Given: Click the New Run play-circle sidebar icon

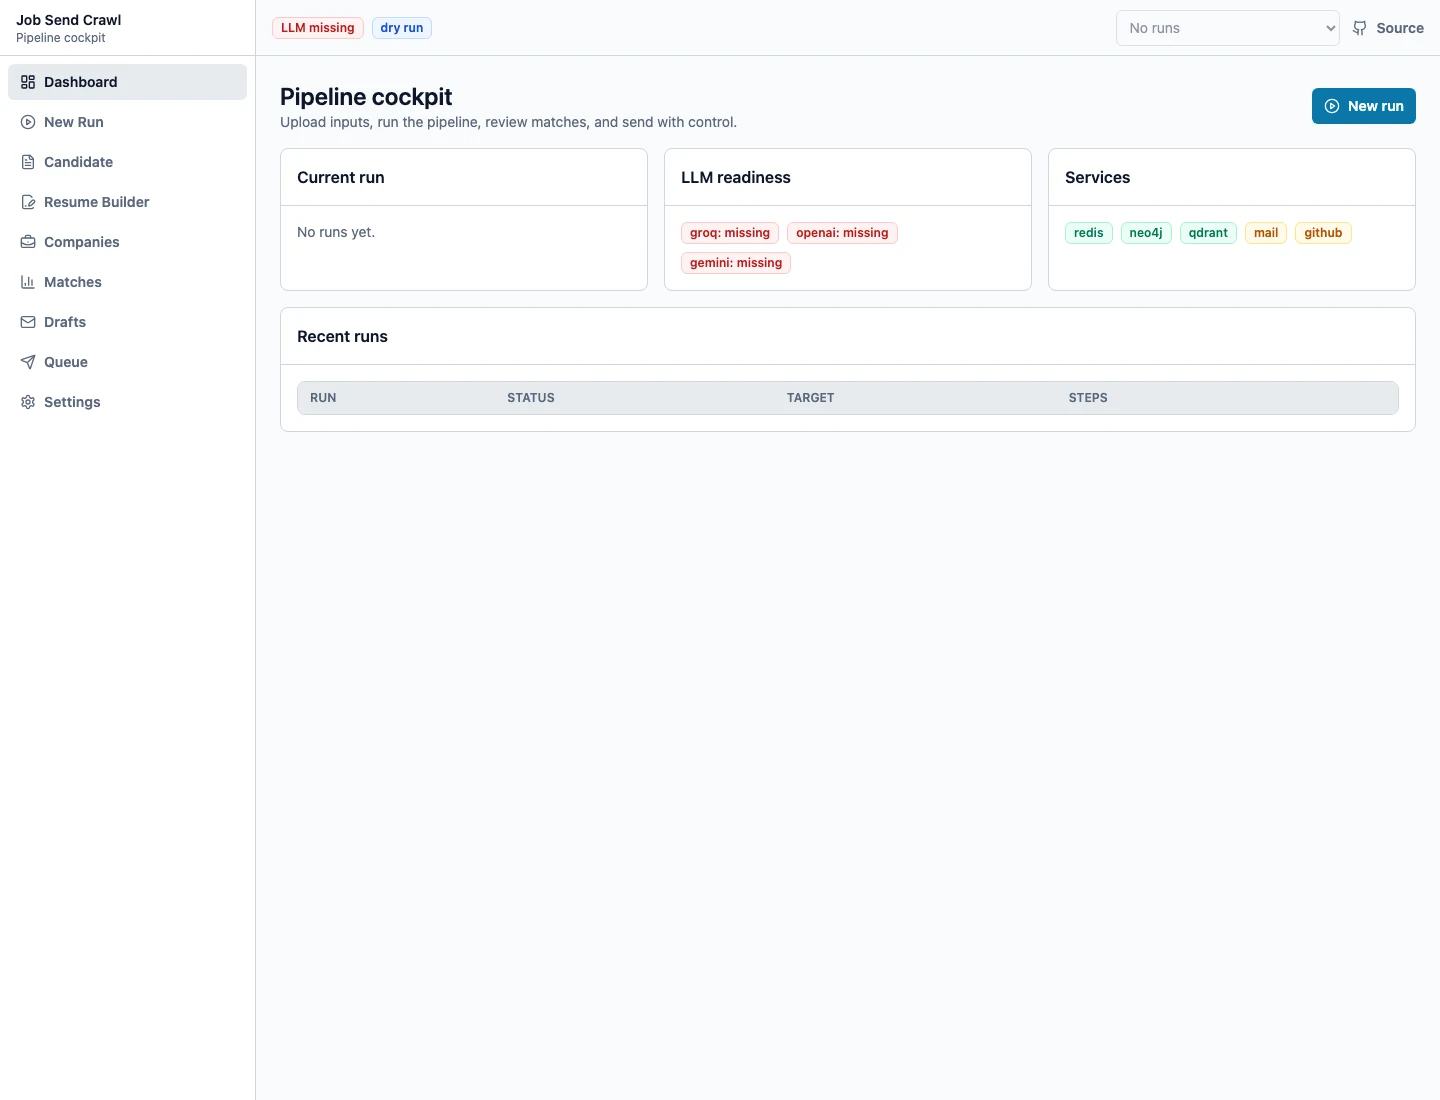Looking at the screenshot, I should 28,122.
